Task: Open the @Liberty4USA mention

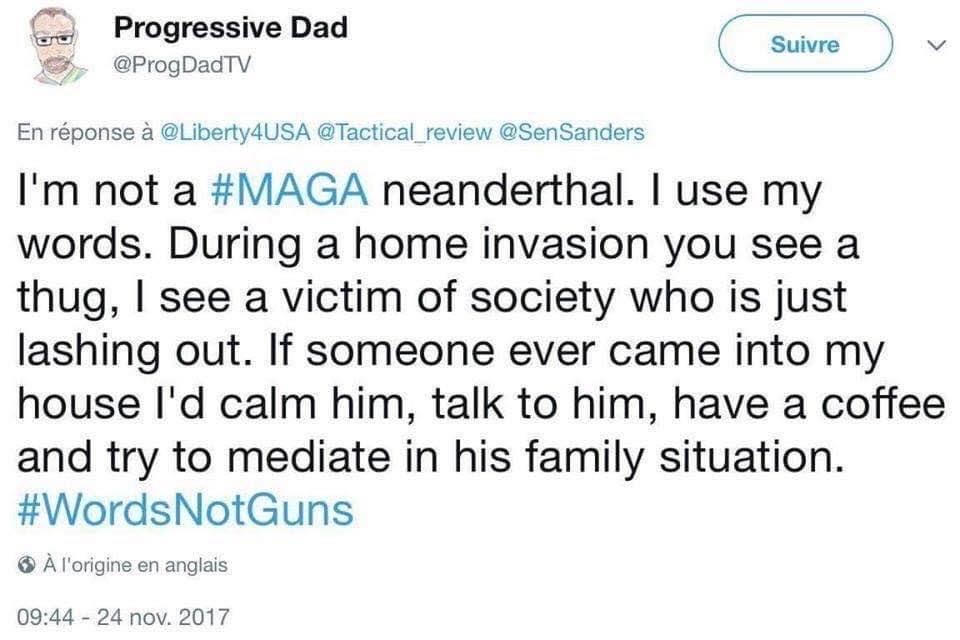Action: pos(234,133)
